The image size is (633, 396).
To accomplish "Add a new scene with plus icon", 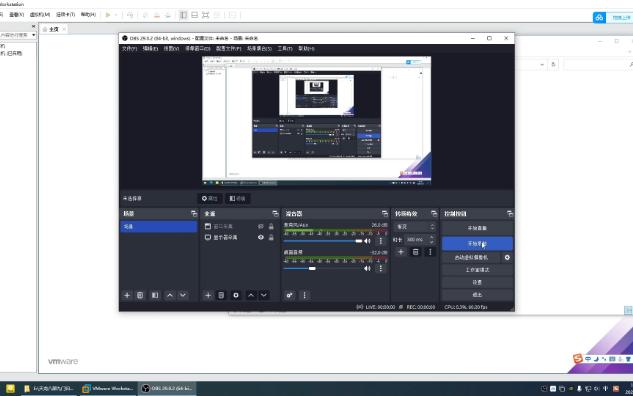I will [x=127, y=295].
